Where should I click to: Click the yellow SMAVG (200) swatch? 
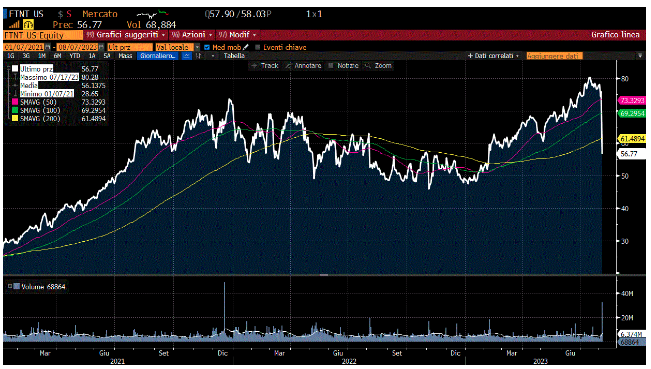point(15,119)
